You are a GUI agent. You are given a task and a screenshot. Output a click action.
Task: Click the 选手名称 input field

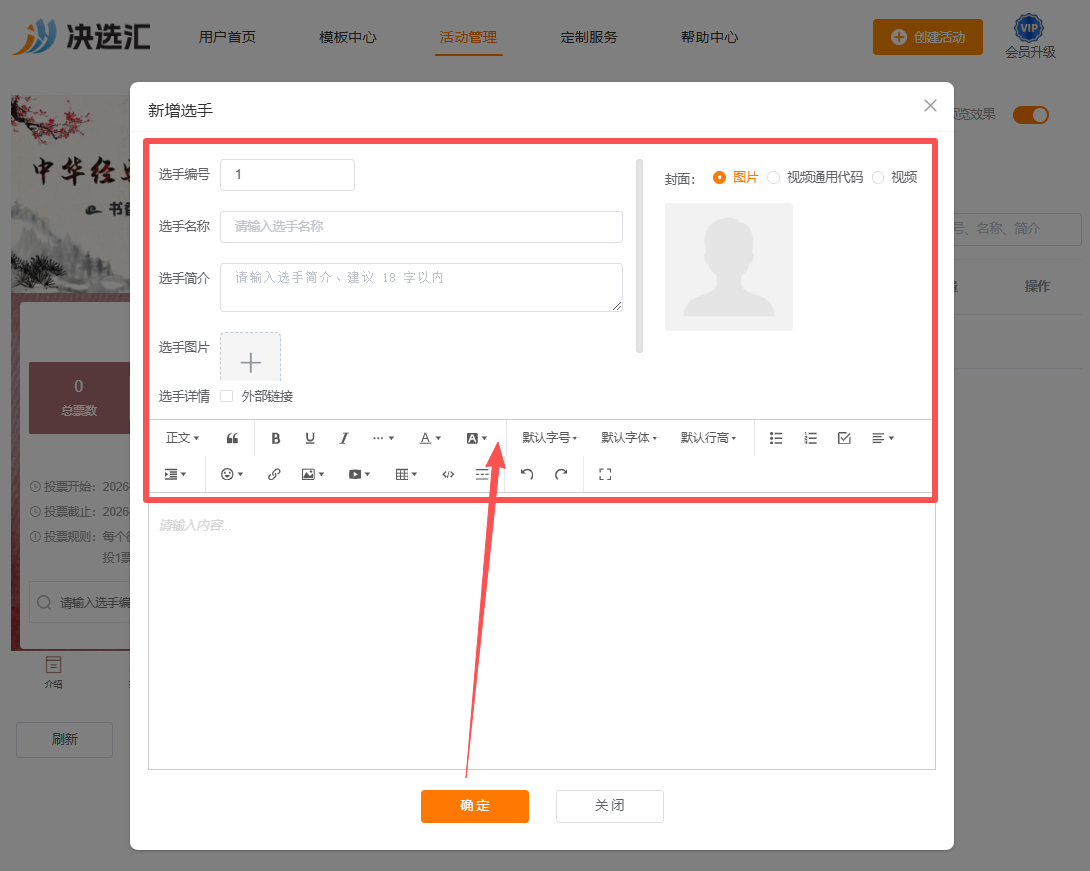[x=421, y=227]
